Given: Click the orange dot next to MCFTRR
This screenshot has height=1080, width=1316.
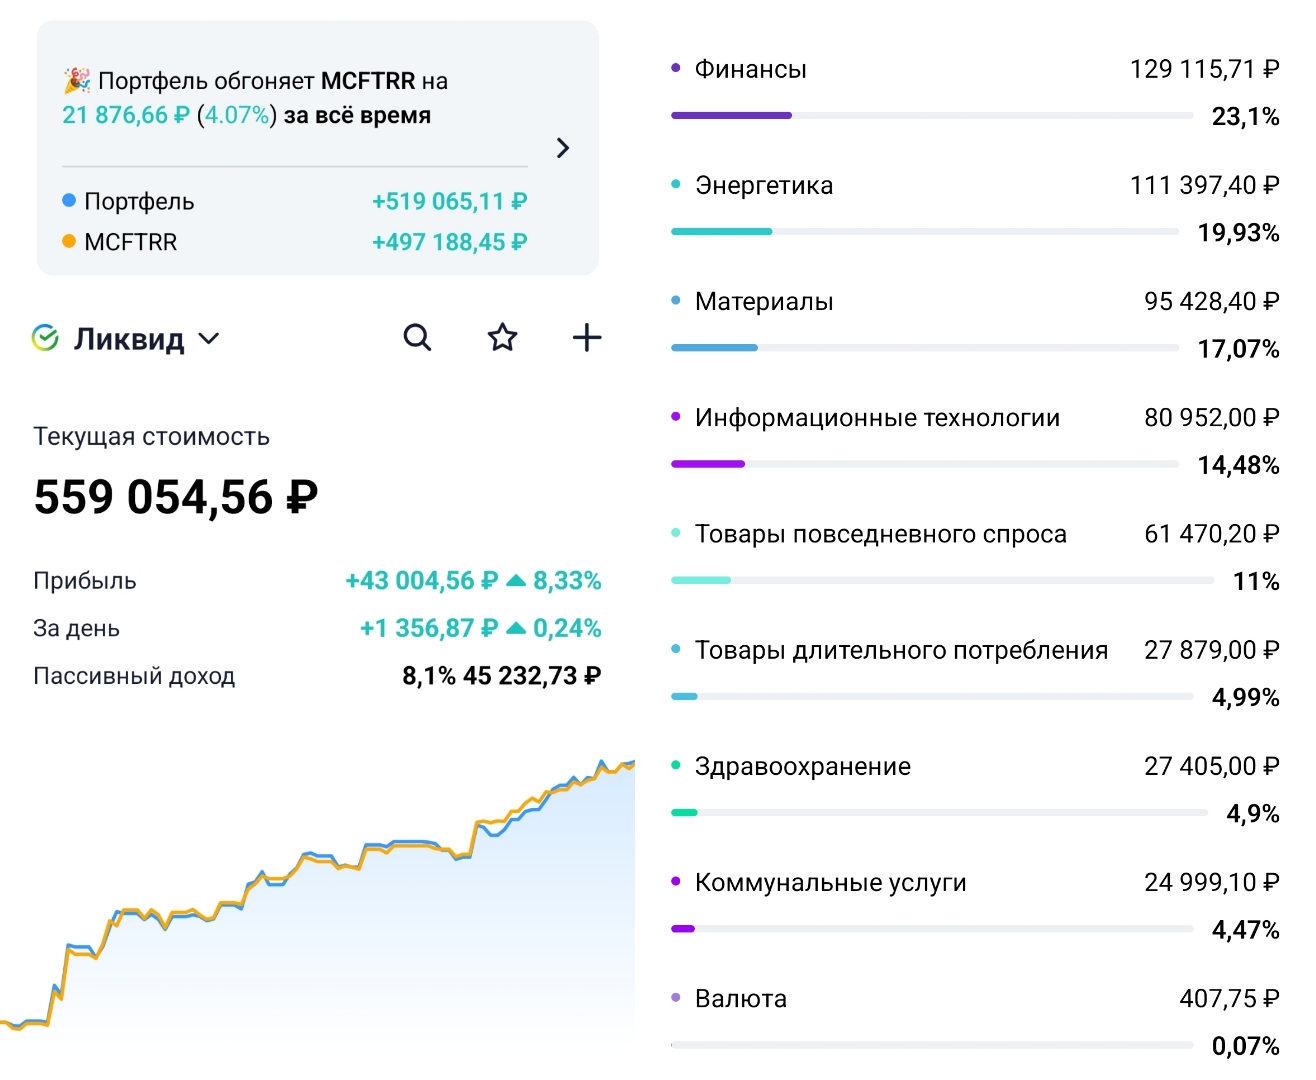Looking at the screenshot, I should click(67, 241).
